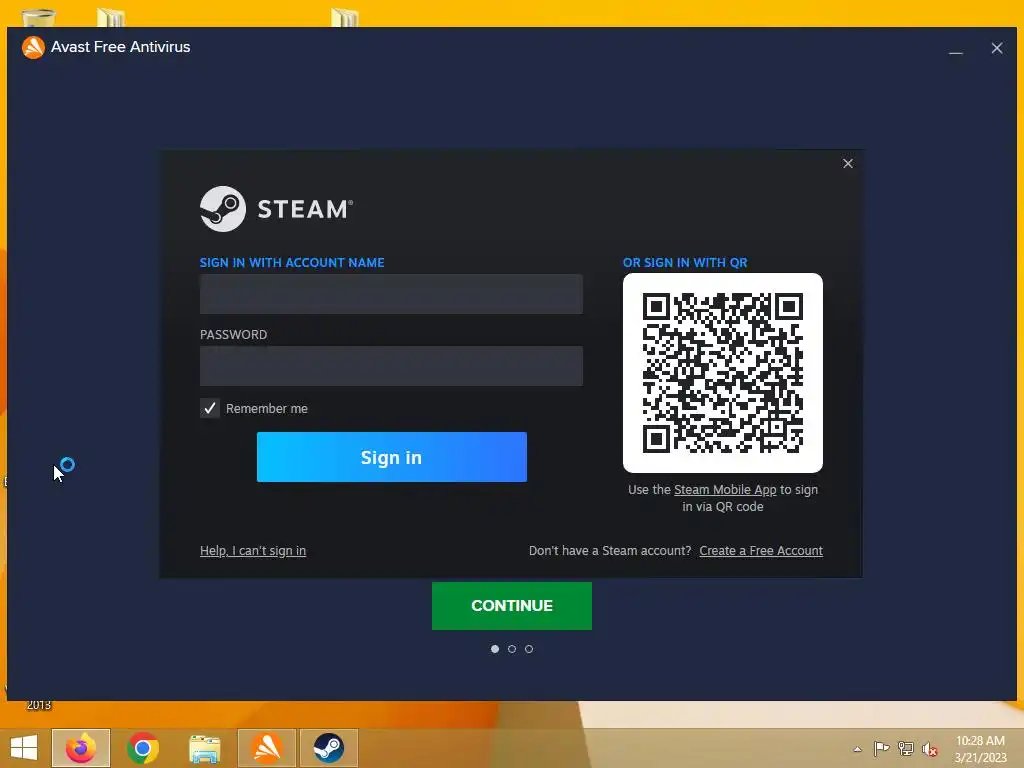Select the third page indicator dot
Image resolution: width=1024 pixels, height=768 pixels.
(529, 649)
